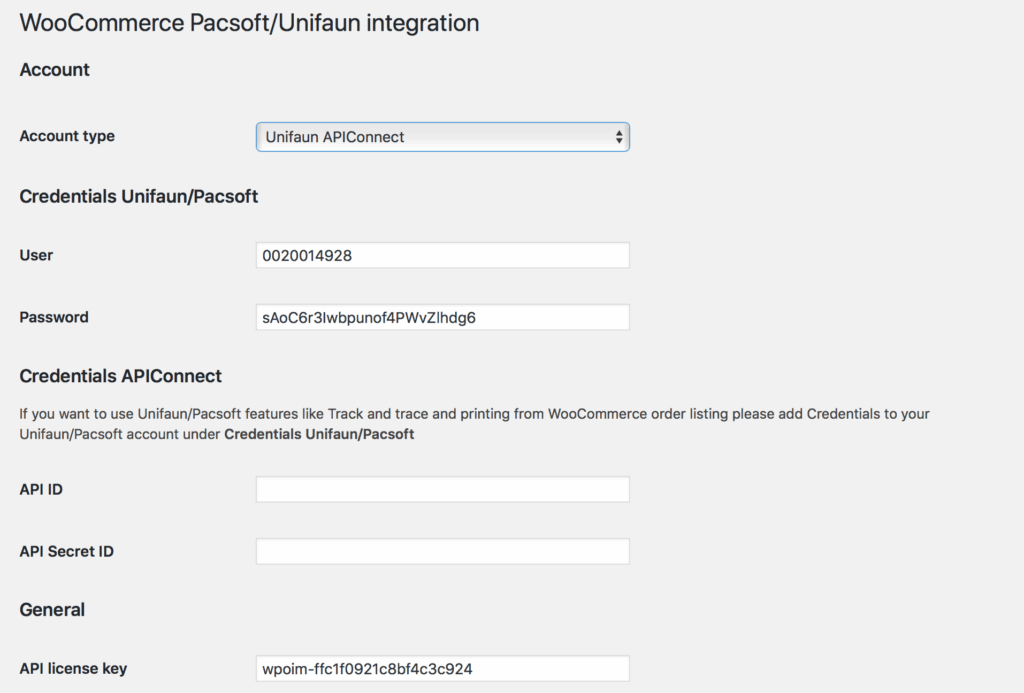The image size is (1024, 693).
Task: Click the API license key field
Action: 442,668
